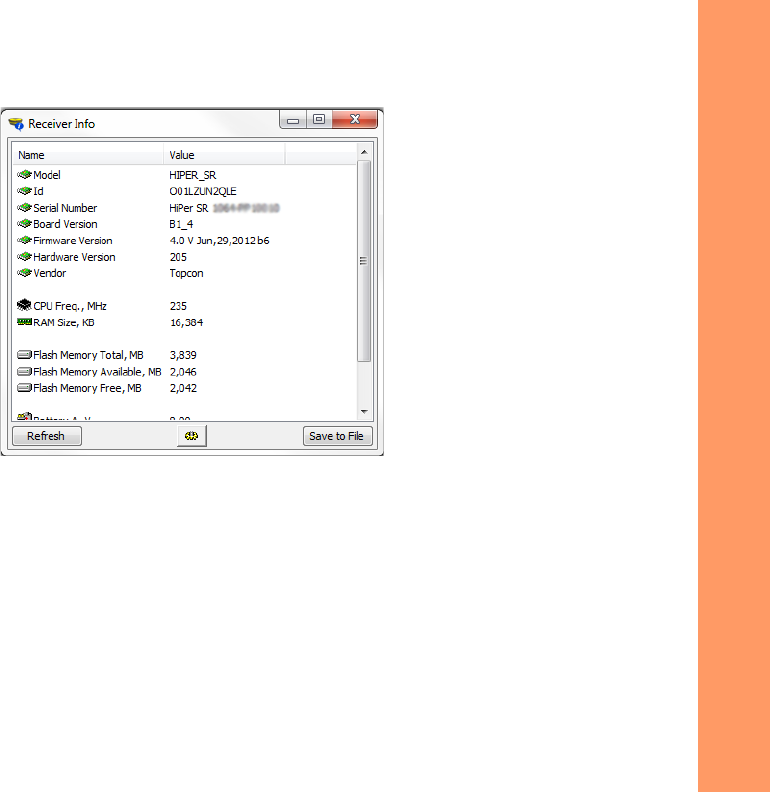Select the Model row label

pos(47,175)
